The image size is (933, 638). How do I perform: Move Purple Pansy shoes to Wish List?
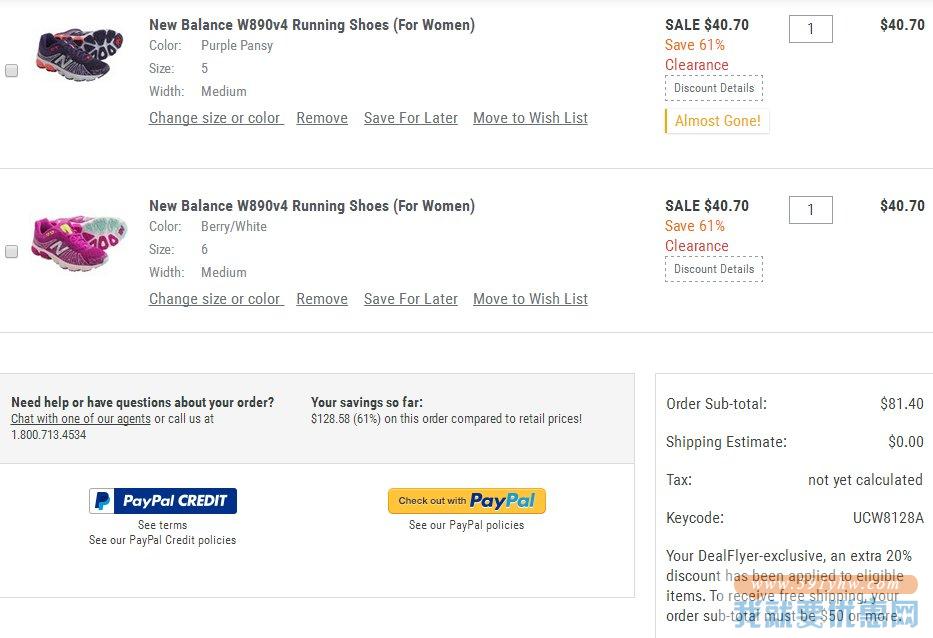530,118
